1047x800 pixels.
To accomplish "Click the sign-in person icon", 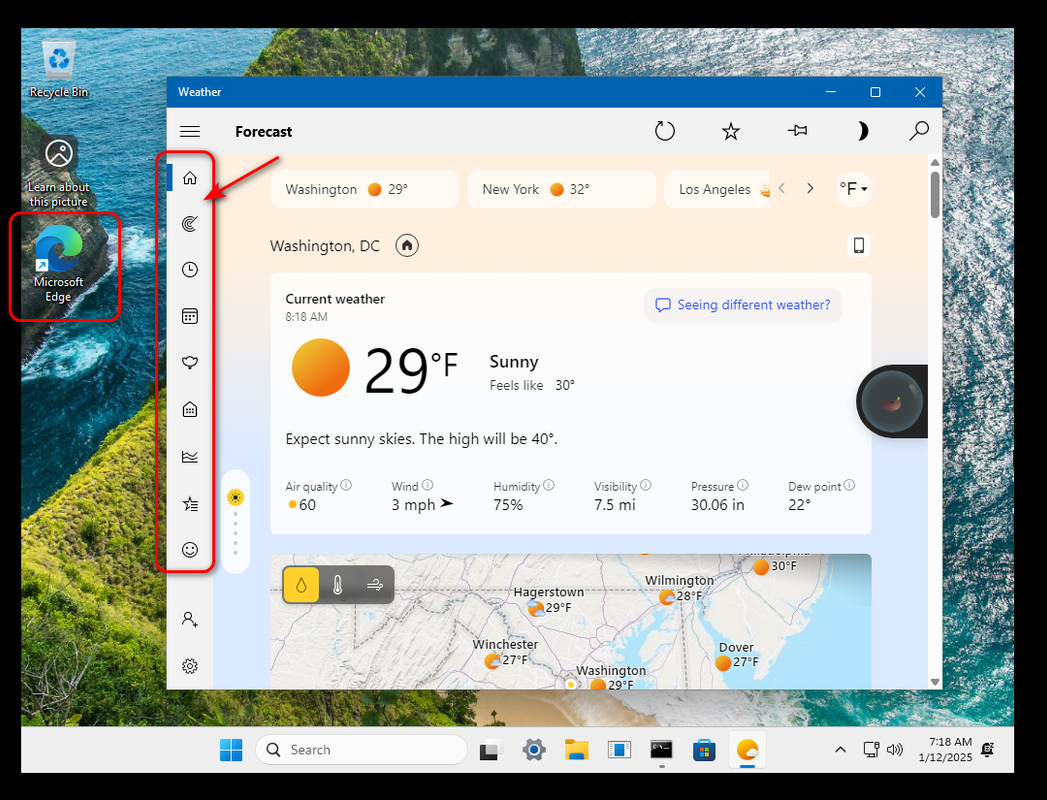I will 190,619.
